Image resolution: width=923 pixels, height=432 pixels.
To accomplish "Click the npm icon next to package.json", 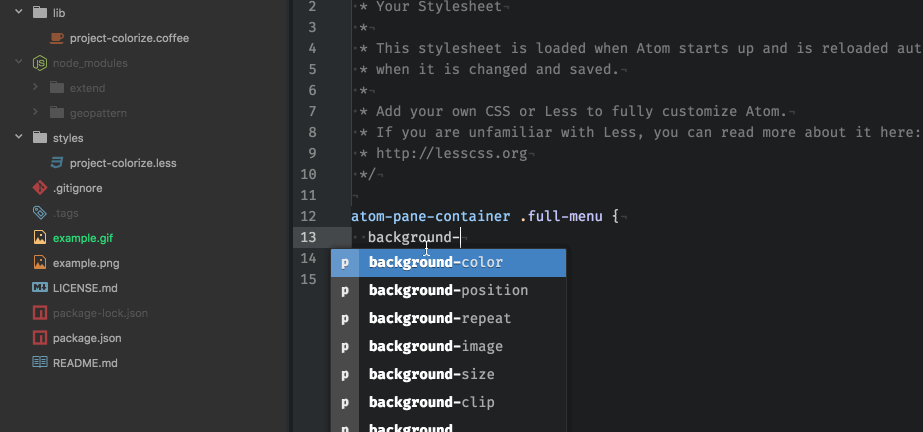I will pos(40,338).
